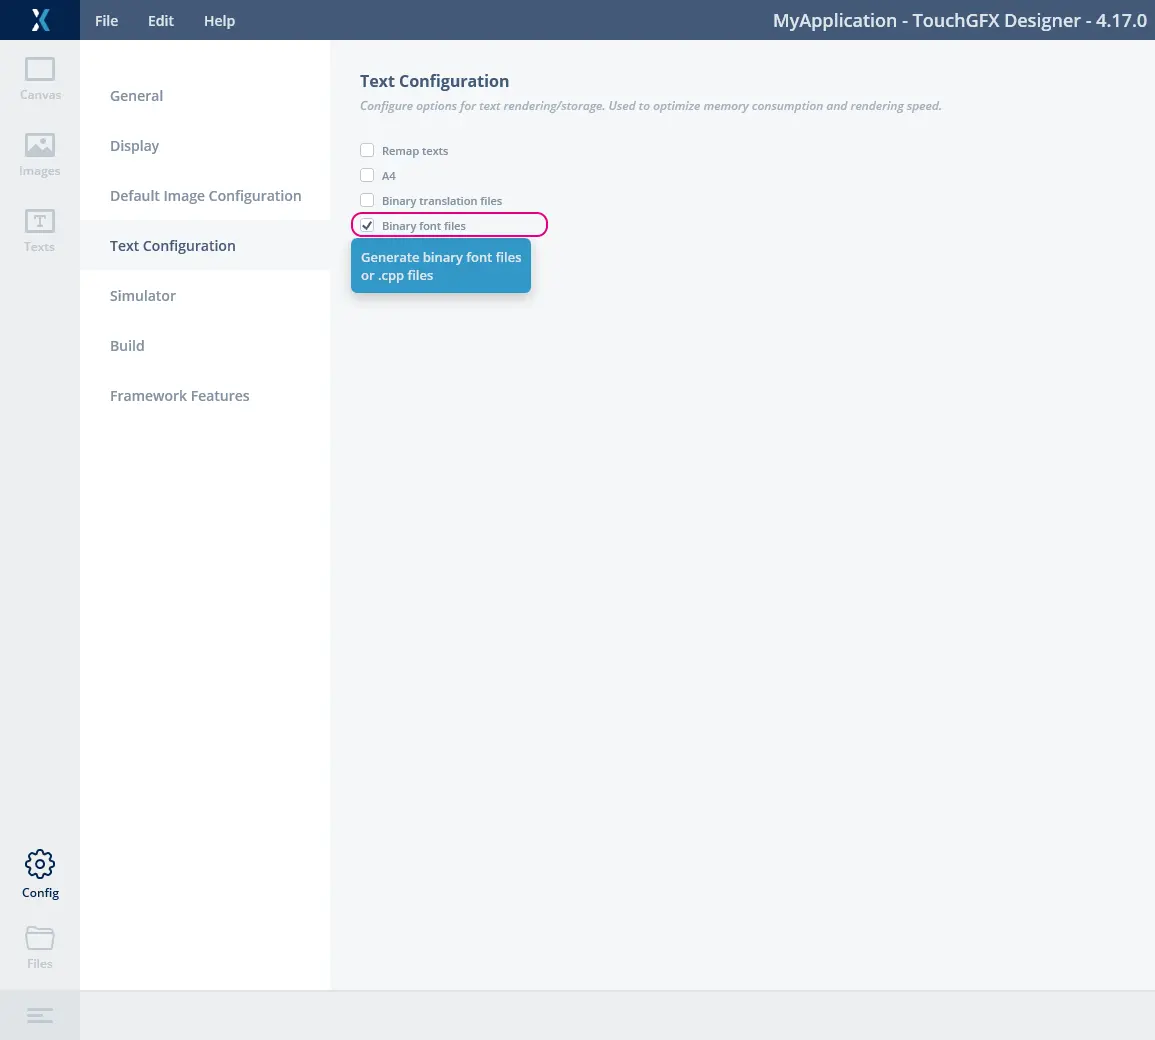The width and height of the screenshot is (1155, 1040).
Task: Enable Binary translation files option
Action: [x=367, y=201]
